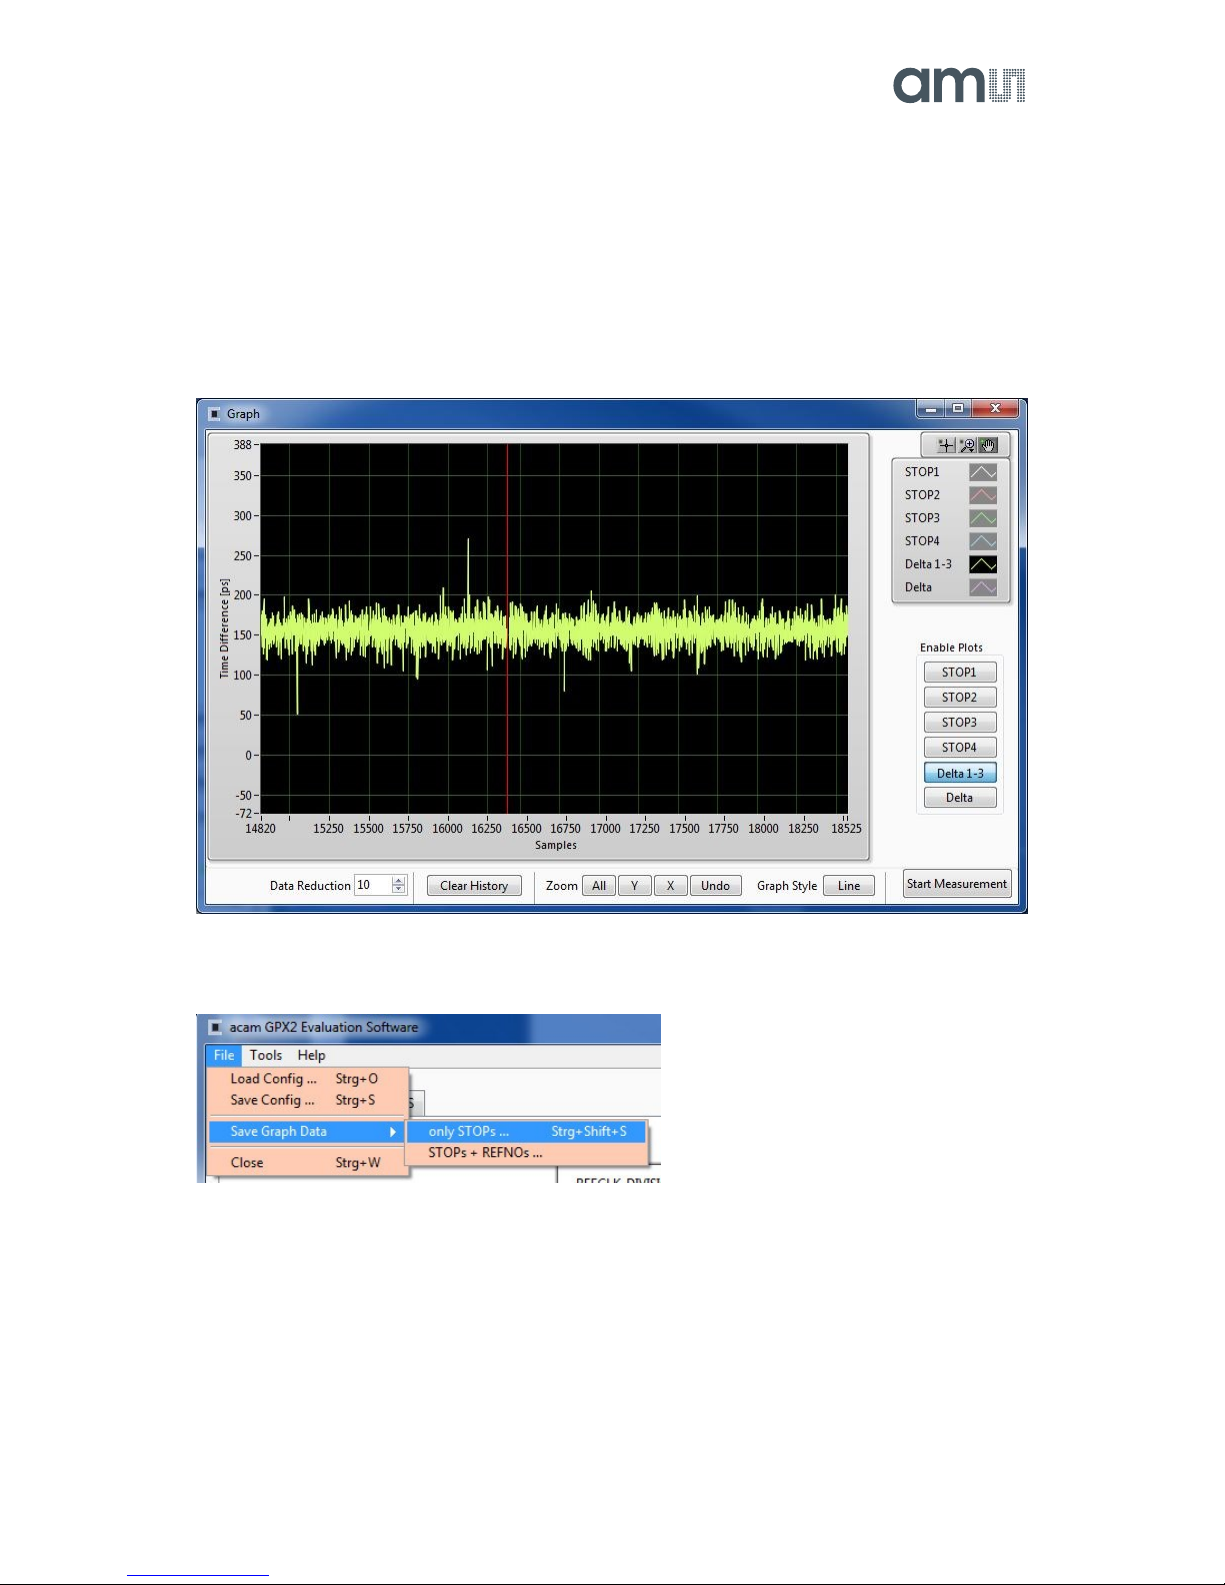The width and height of the screenshot is (1225, 1585).
Task: Open STOP1 legend plot swatch
Action: 983,472
